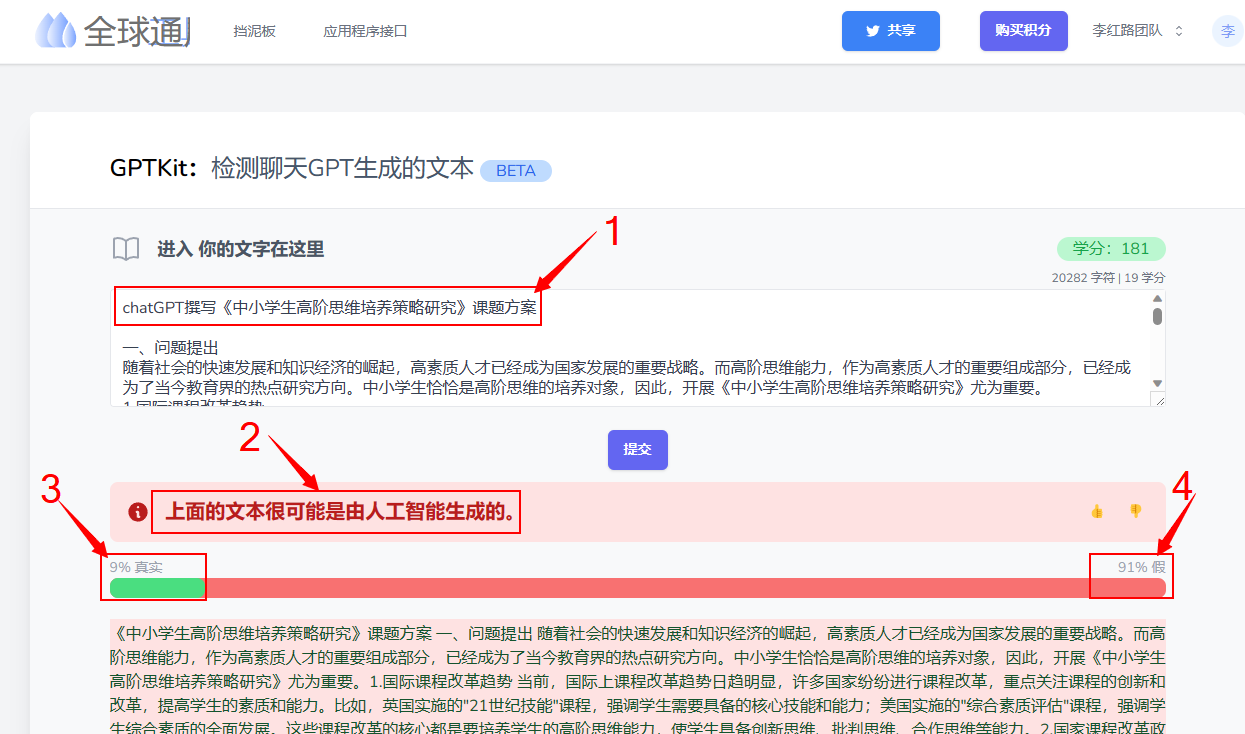Click the BETA badge next to the title
The width and height of the screenshot is (1245, 734).
[516, 171]
